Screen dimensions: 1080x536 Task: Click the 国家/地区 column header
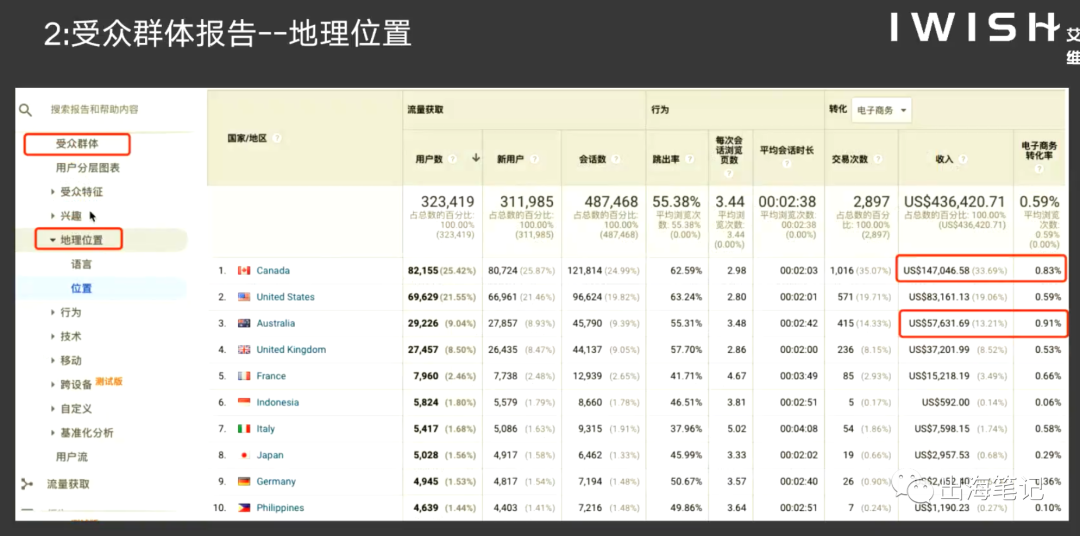(x=247, y=138)
